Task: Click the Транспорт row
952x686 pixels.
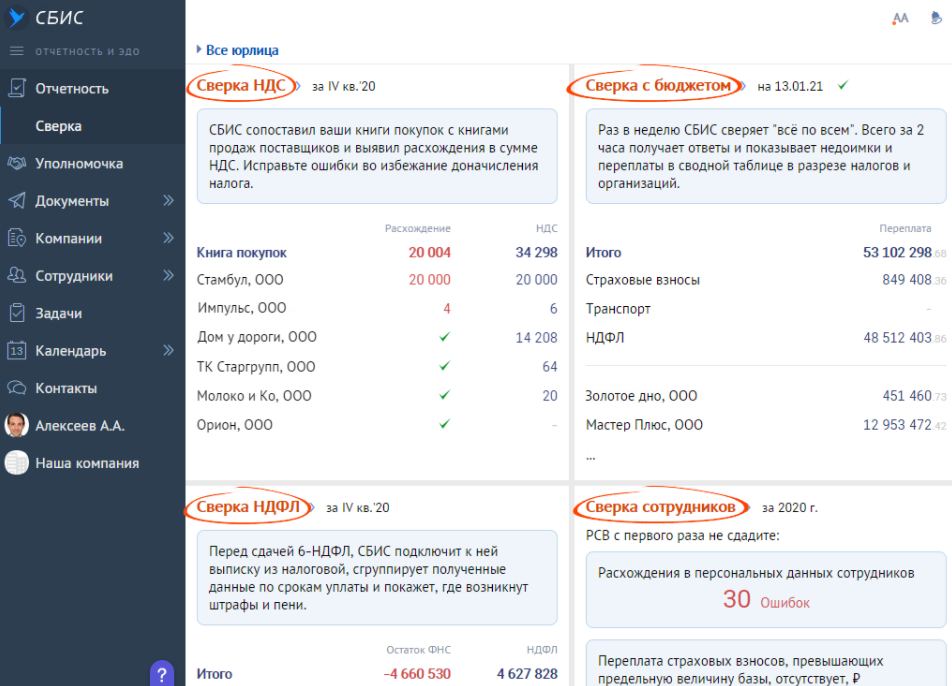Action: point(766,308)
